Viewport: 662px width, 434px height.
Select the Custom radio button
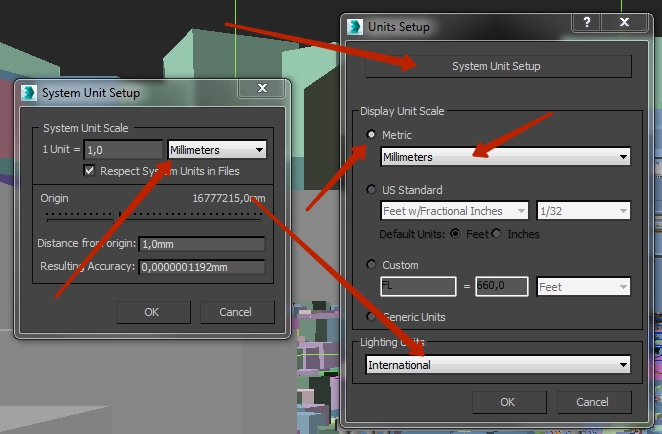pyautogui.click(x=373, y=265)
